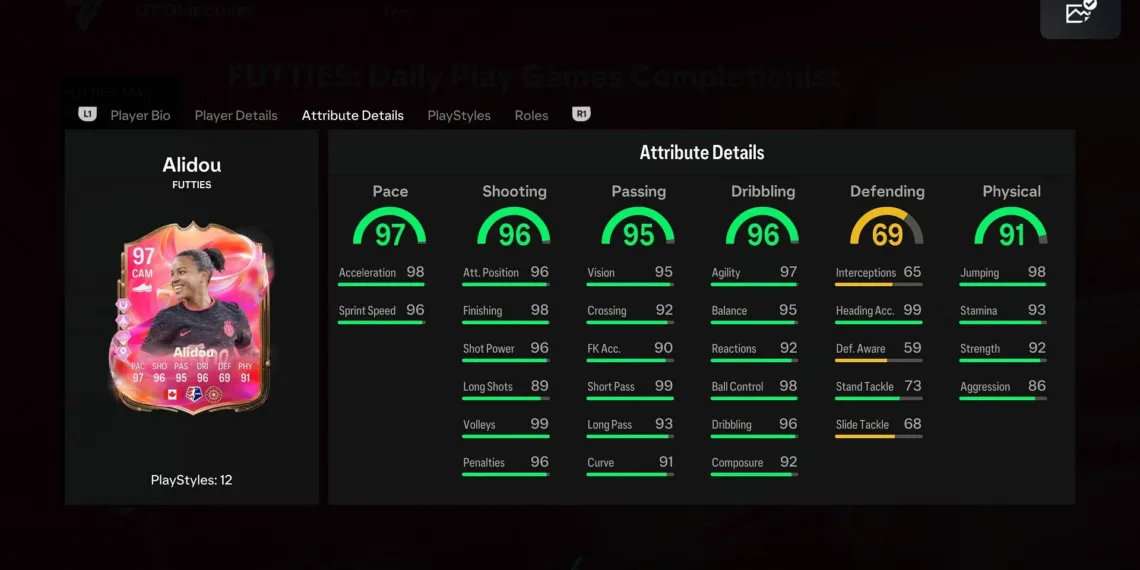1140x570 pixels.
Task: Go to the PlayStyles tab
Action: tap(459, 115)
